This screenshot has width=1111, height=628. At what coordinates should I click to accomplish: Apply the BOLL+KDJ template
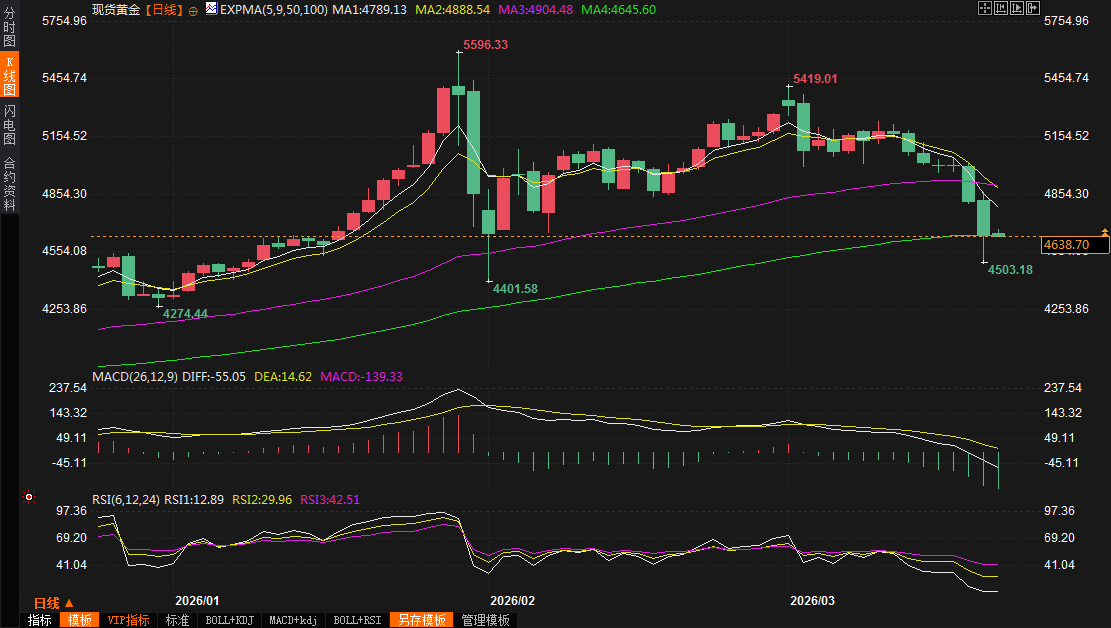(229, 620)
